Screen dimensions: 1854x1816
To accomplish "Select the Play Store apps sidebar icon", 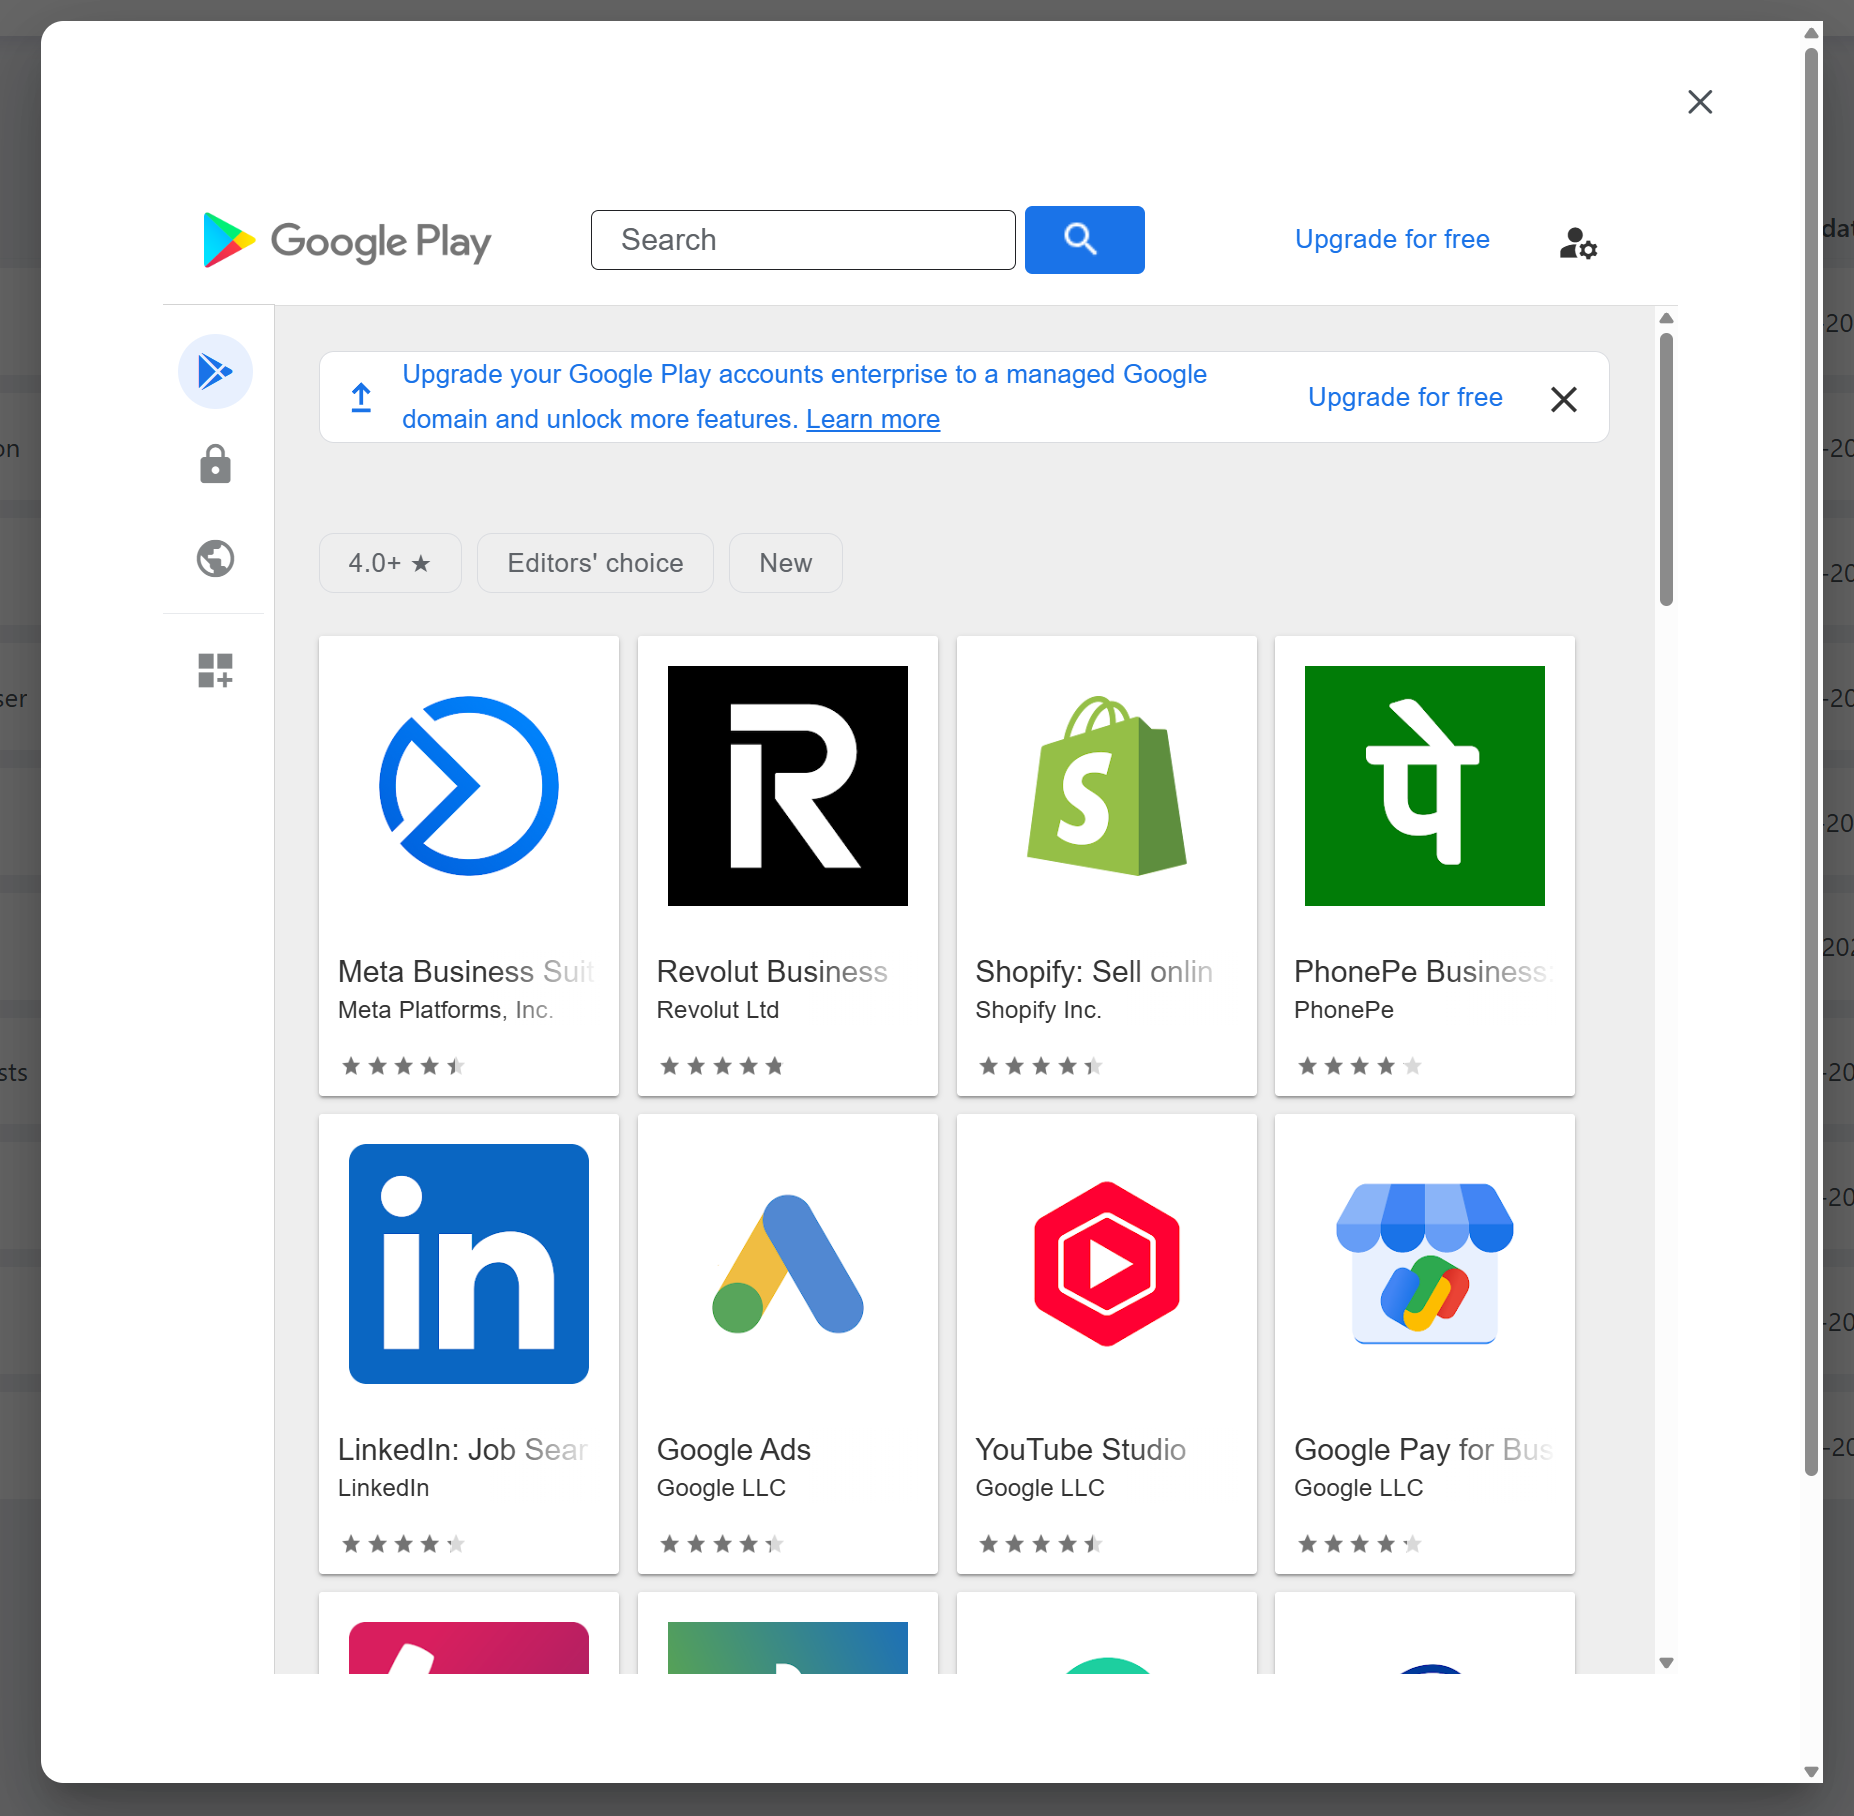I will (x=215, y=372).
